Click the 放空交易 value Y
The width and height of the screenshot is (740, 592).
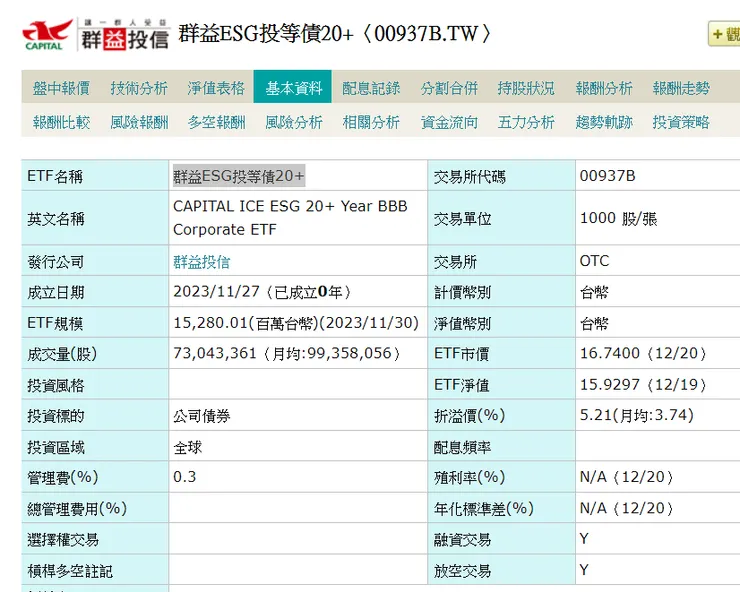coord(584,570)
